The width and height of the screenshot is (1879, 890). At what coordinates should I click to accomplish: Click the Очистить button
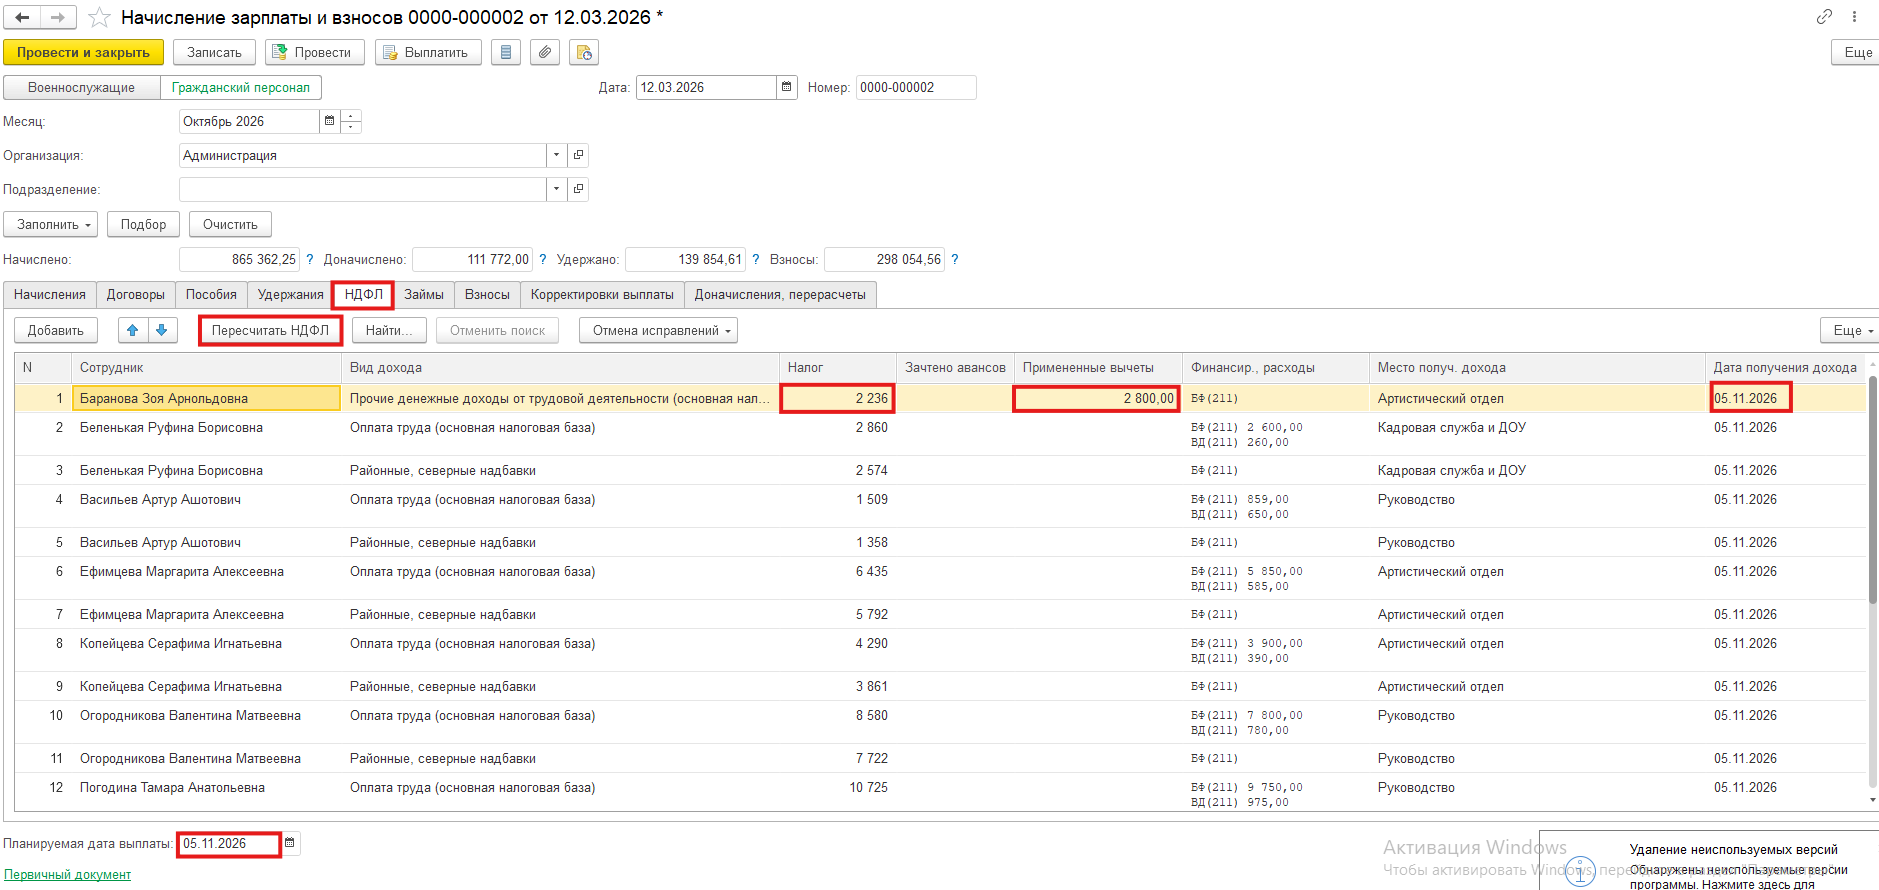click(230, 224)
